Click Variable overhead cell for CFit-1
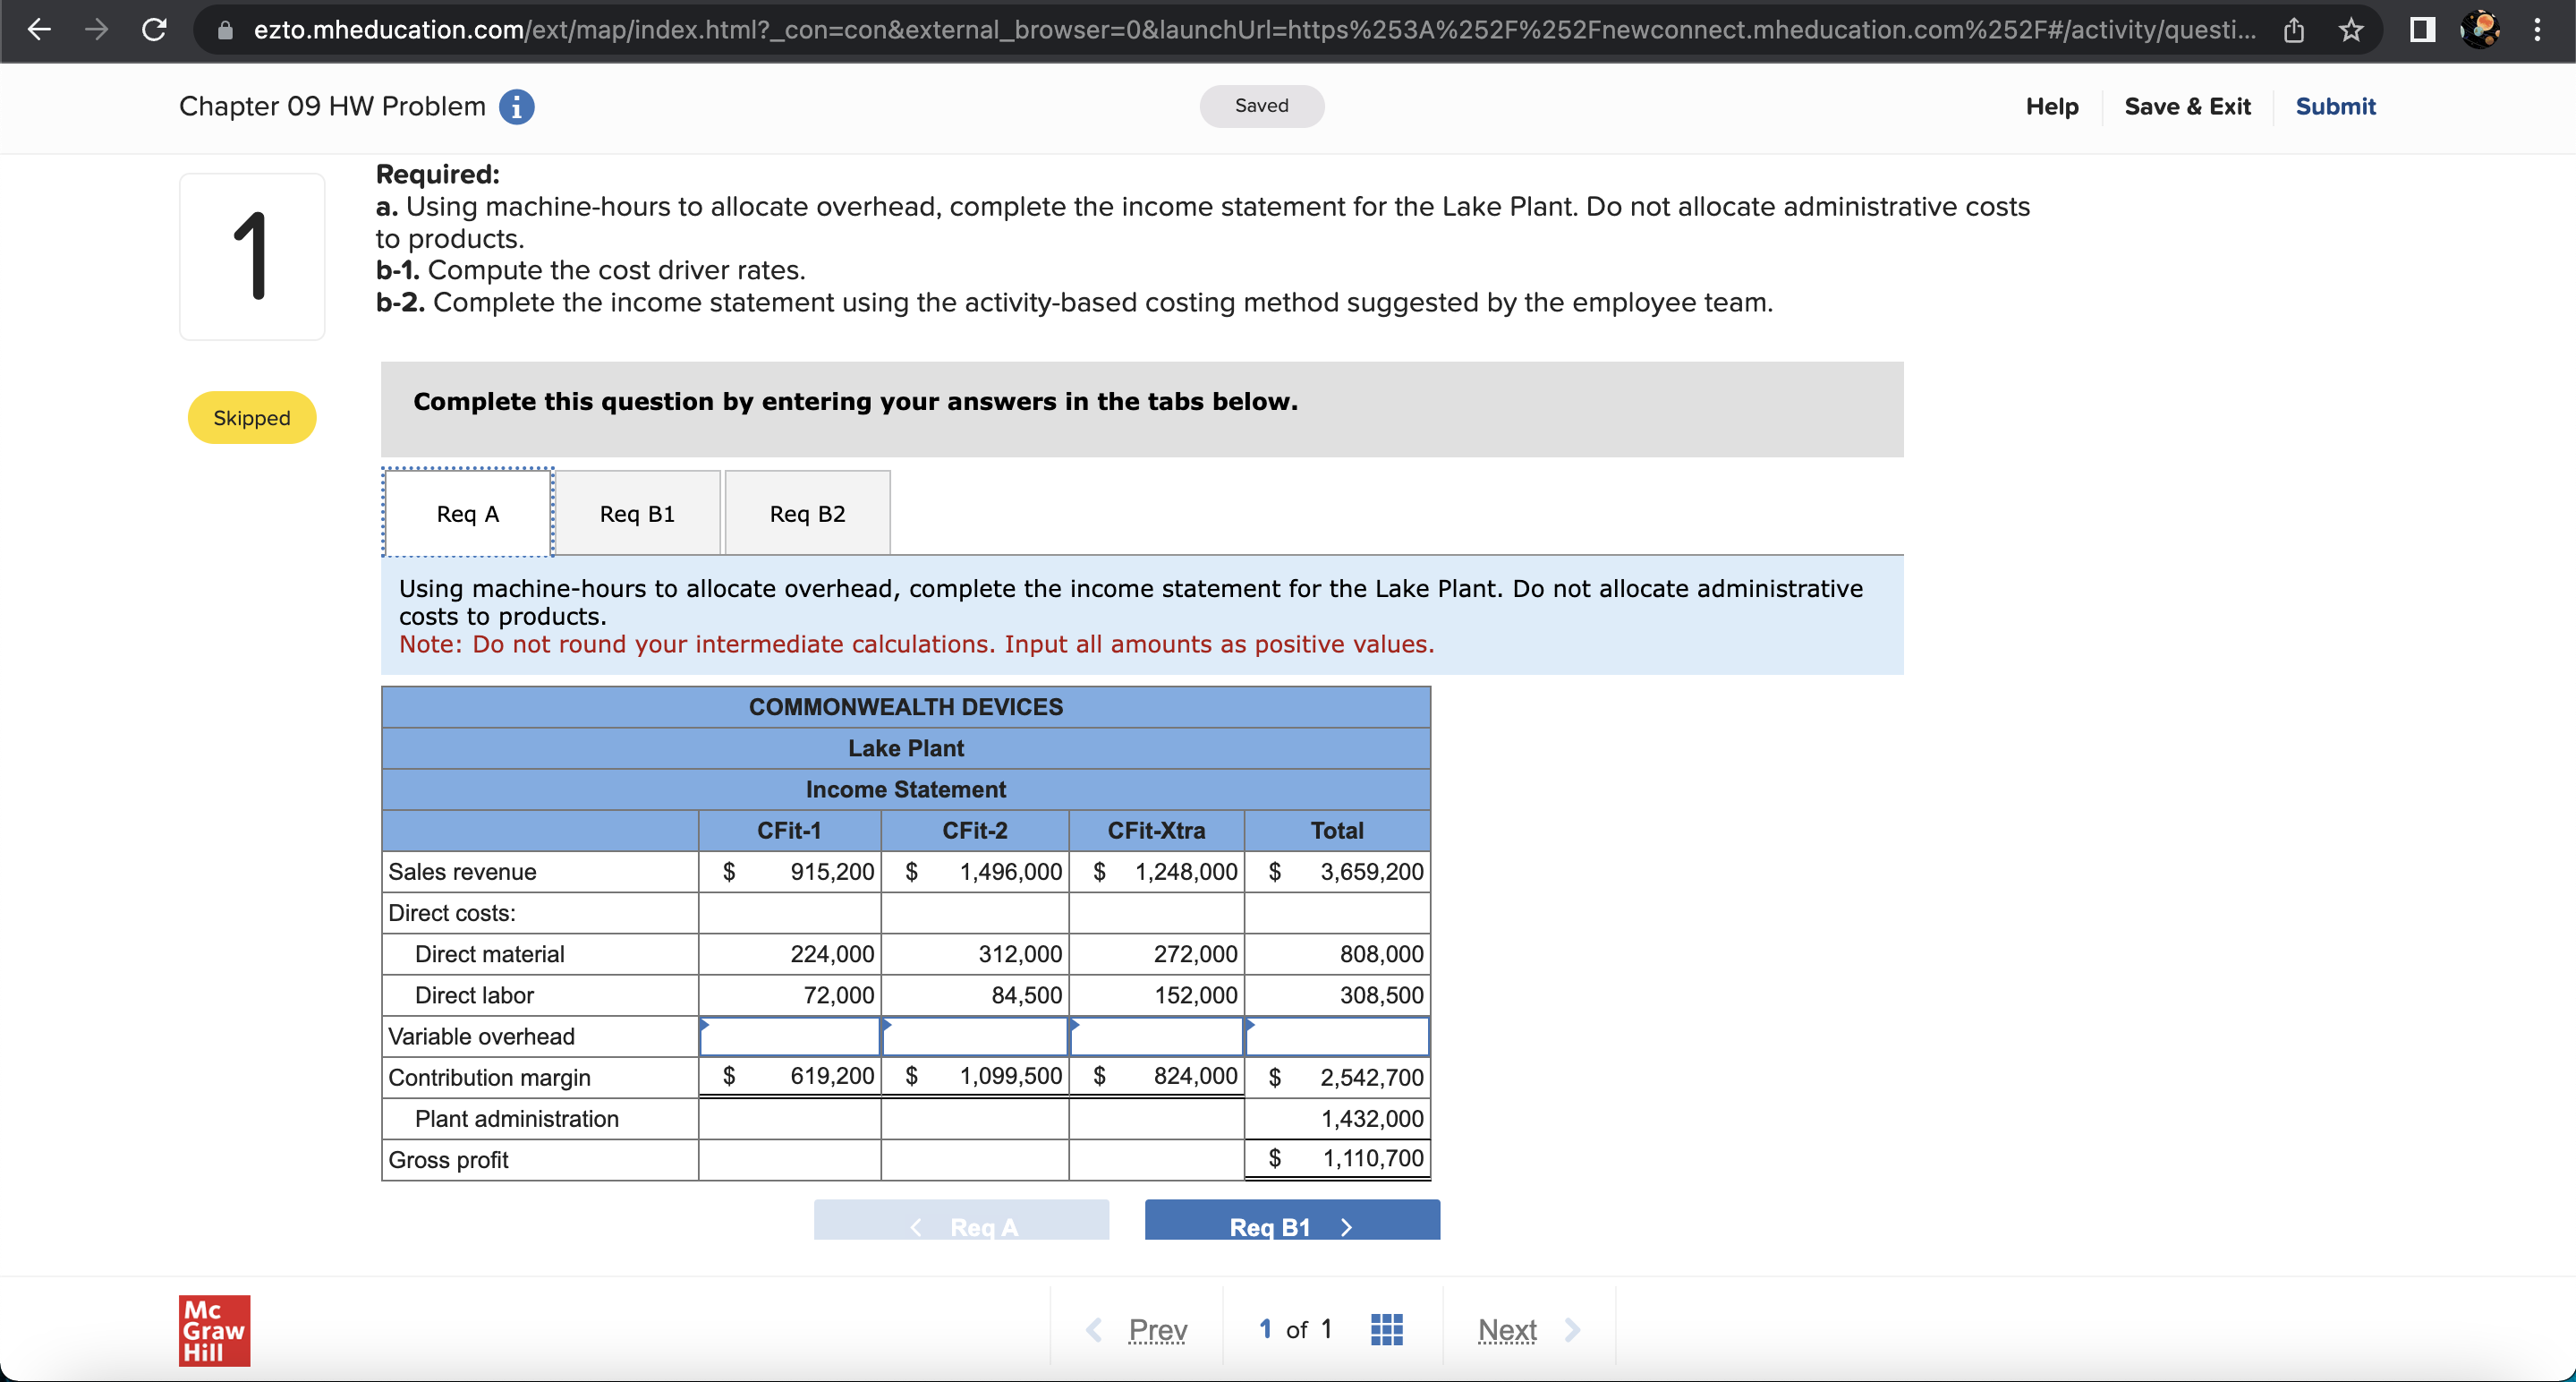This screenshot has width=2576, height=1382. (x=789, y=1036)
